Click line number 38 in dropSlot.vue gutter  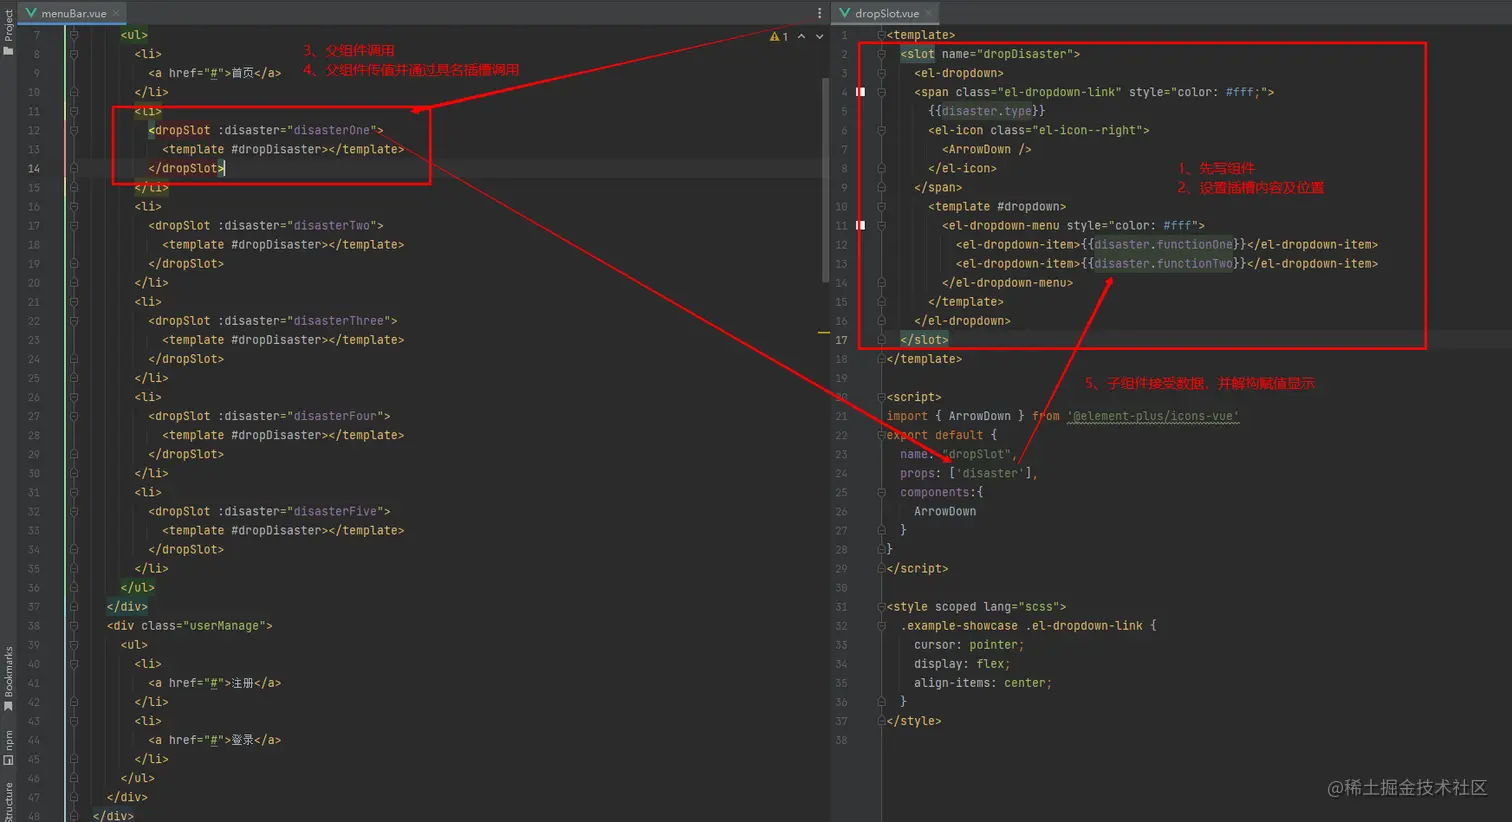[x=841, y=740]
